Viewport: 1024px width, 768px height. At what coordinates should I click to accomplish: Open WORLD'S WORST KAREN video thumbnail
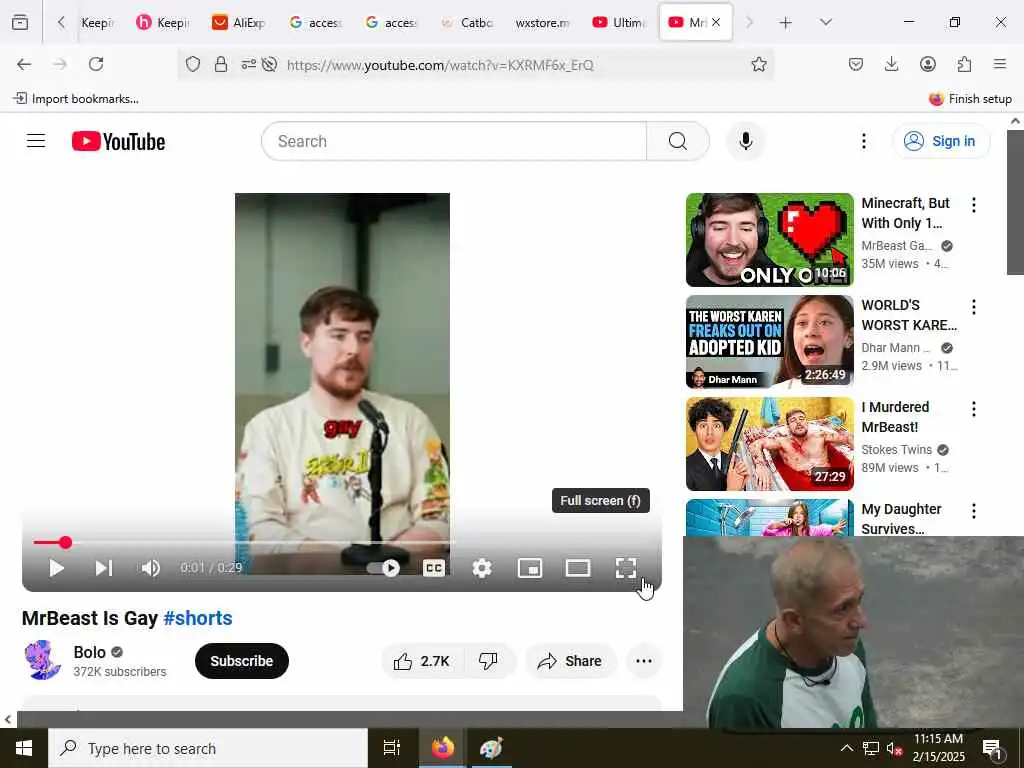coord(770,342)
